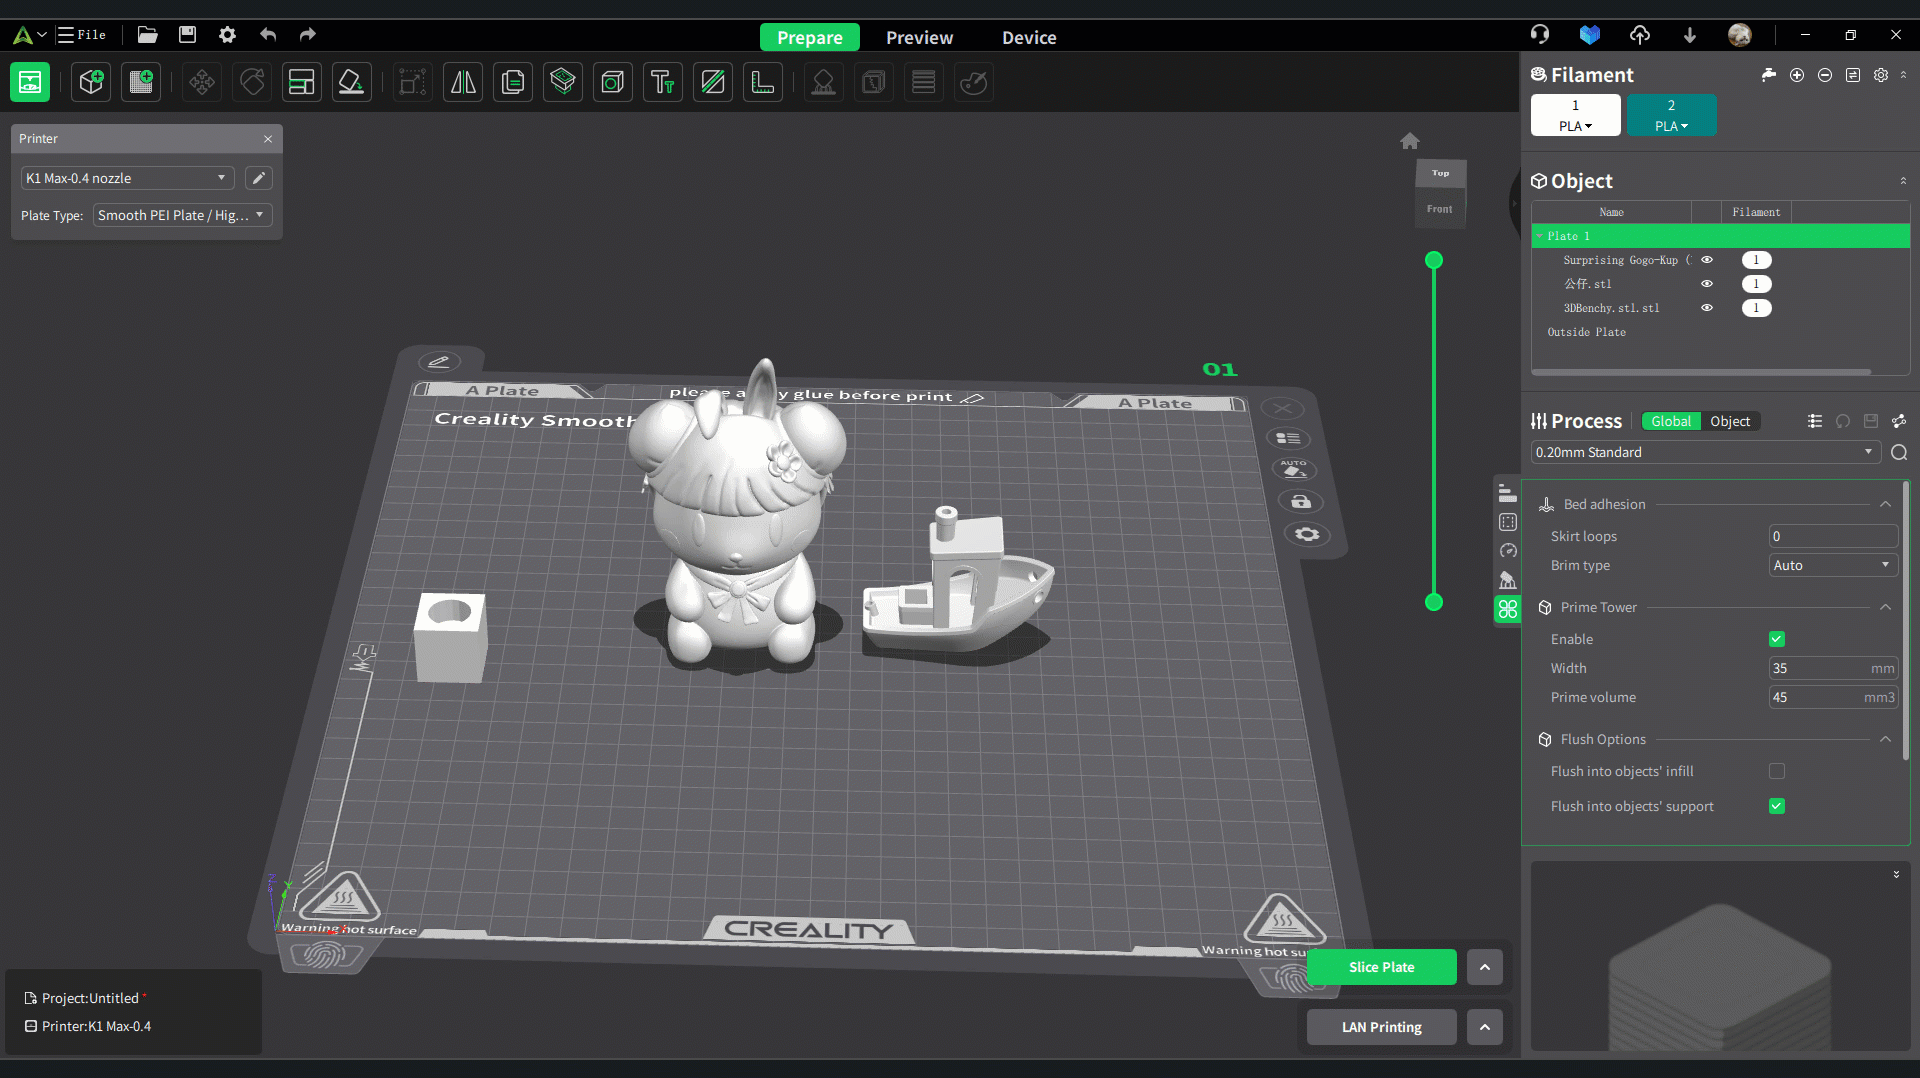Switch to the Preview tab
Screen dimensions: 1920x1078
click(x=919, y=37)
